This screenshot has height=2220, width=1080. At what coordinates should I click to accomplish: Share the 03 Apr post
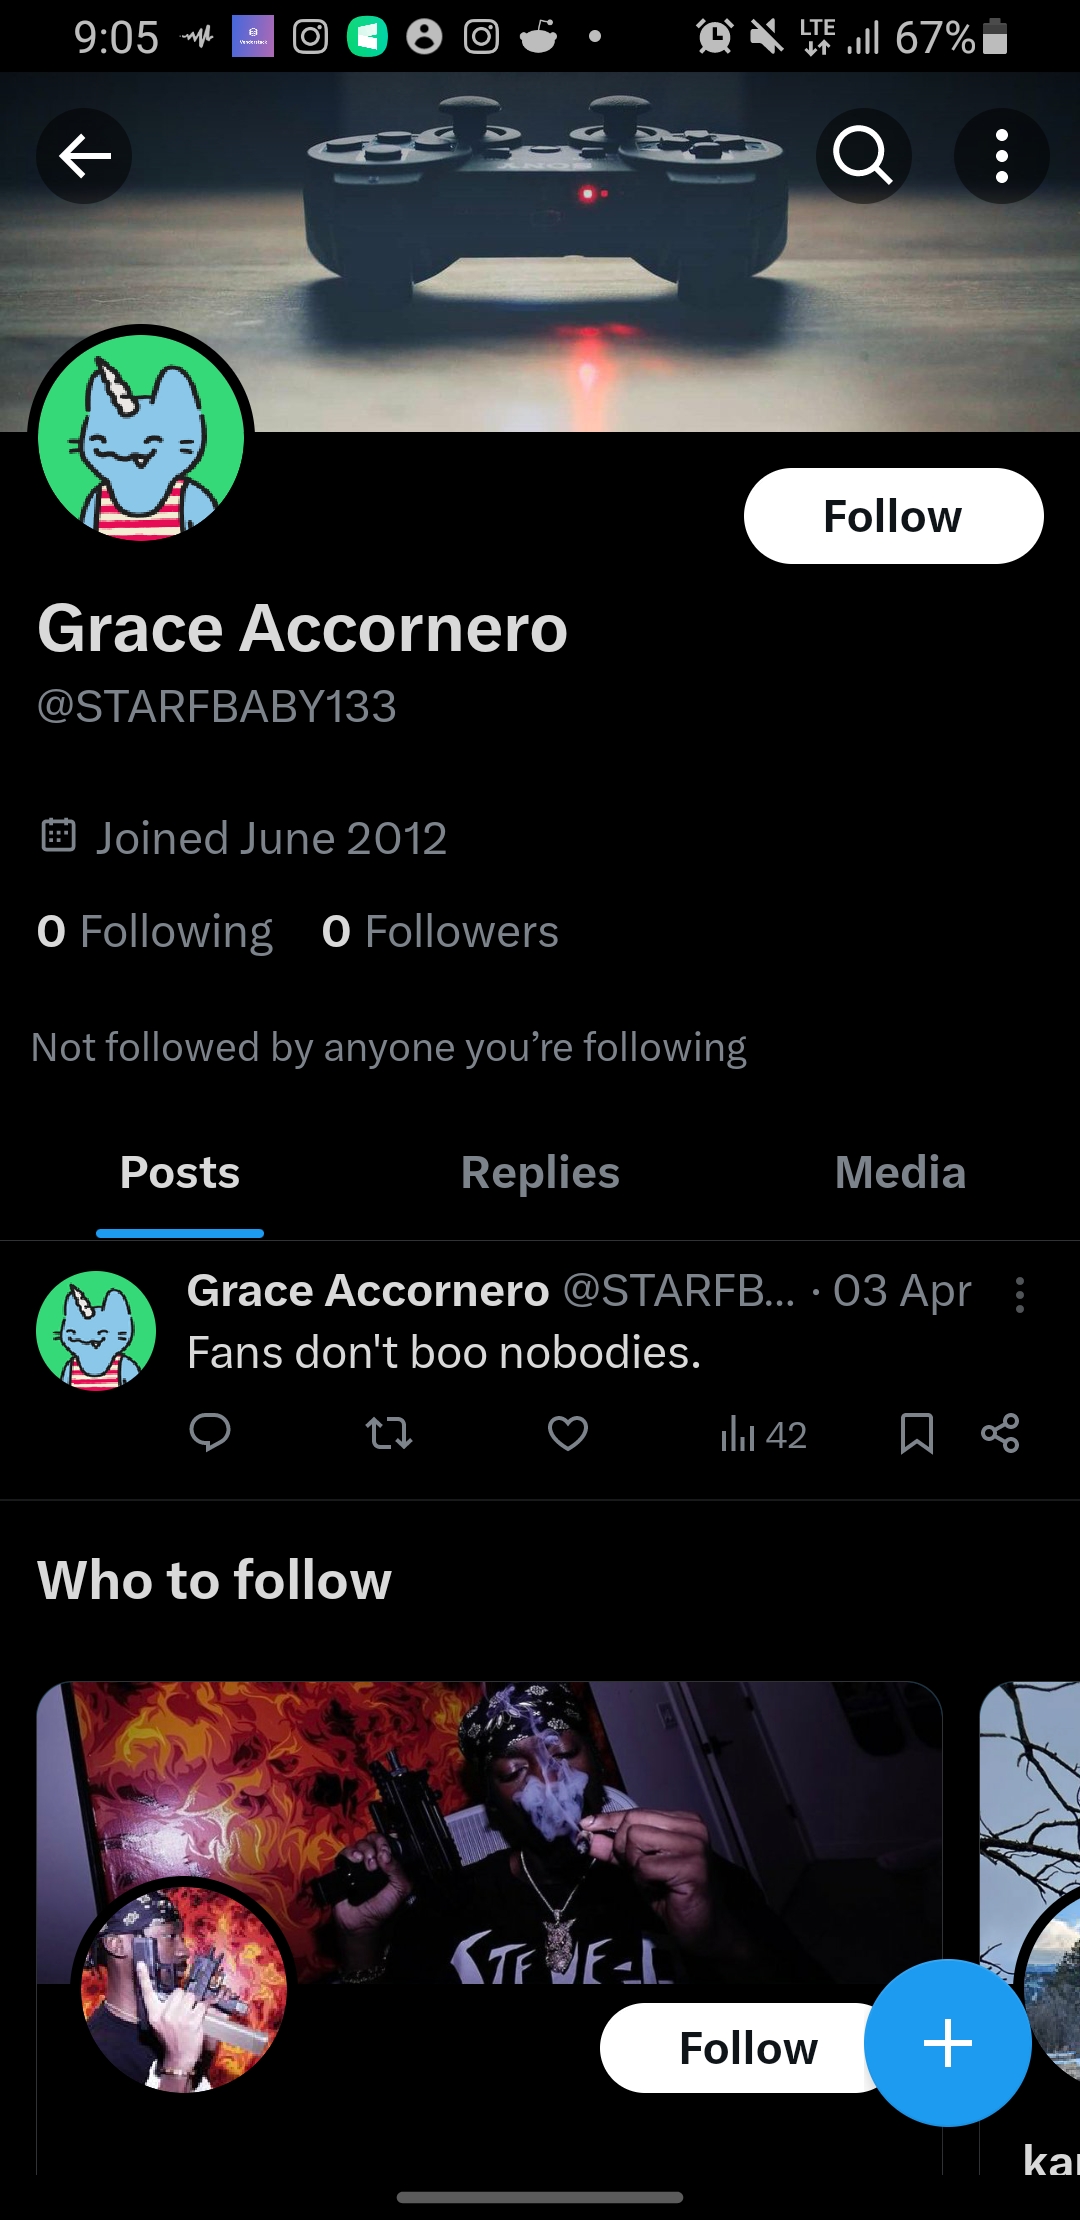pos(1000,1433)
